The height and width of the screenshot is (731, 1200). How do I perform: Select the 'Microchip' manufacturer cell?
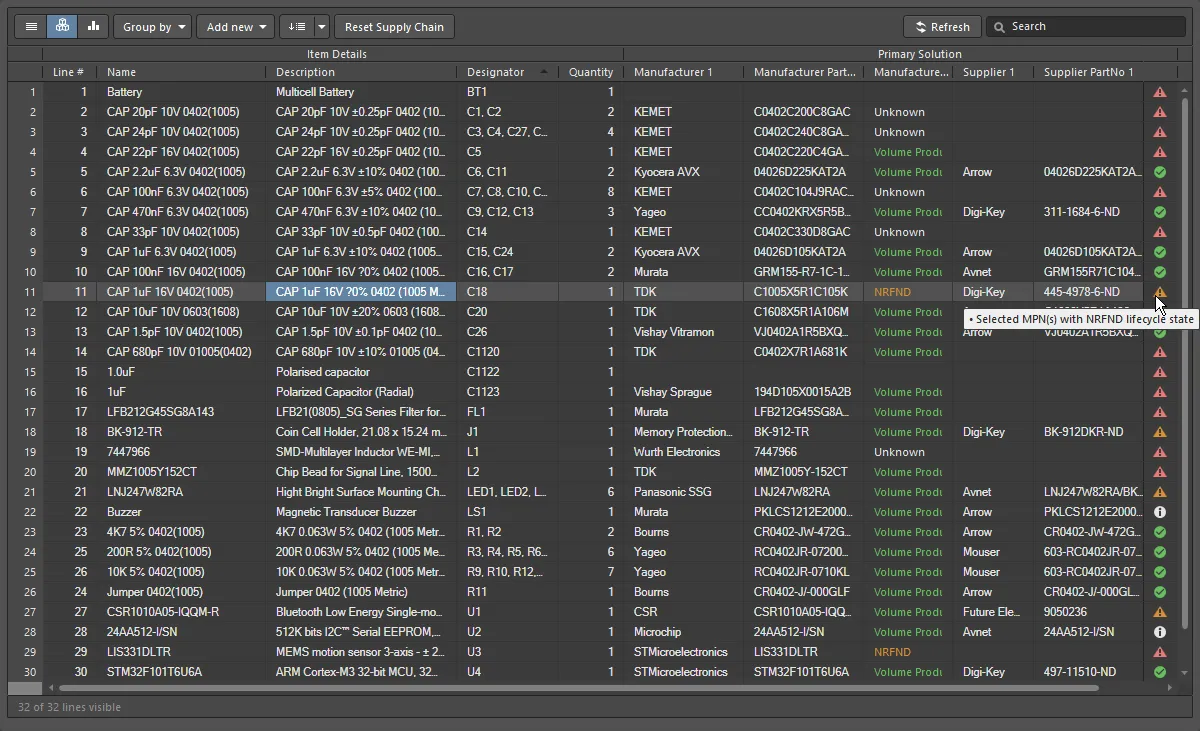(684, 632)
